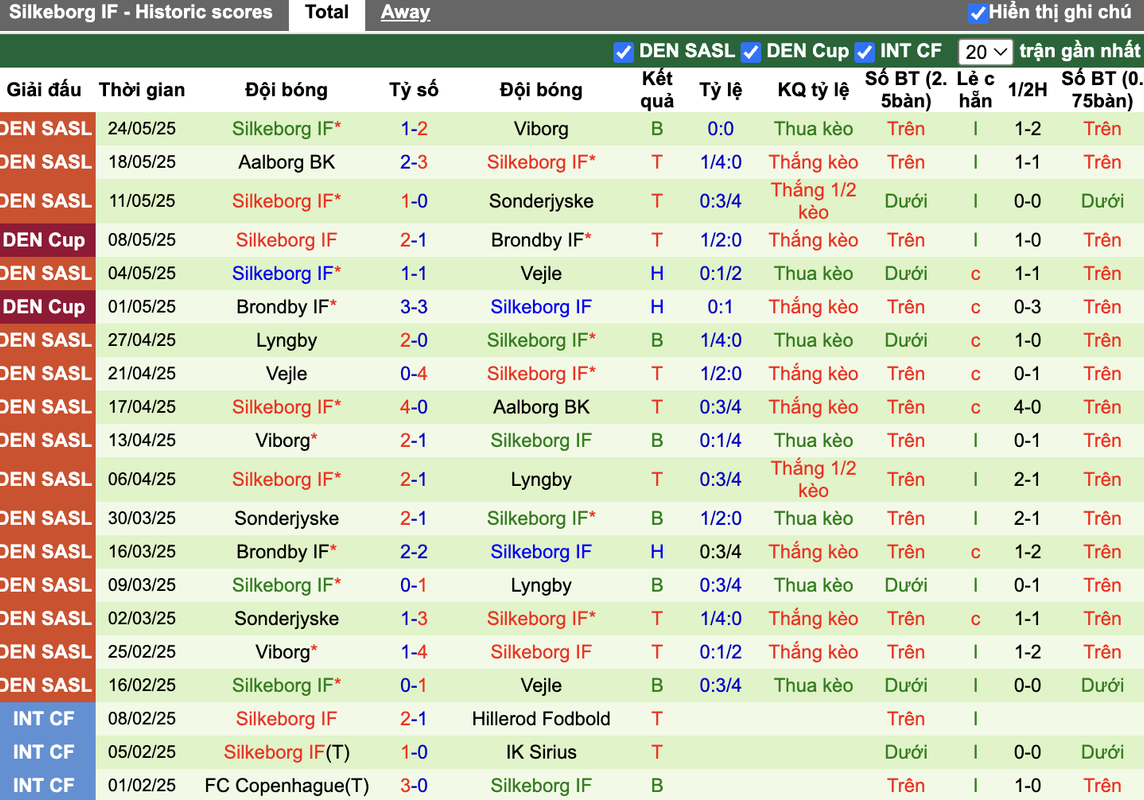This screenshot has width=1144, height=800.
Task: Open Silkeborg IF* in the 09/03/25 row
Action: click(287, 585)
